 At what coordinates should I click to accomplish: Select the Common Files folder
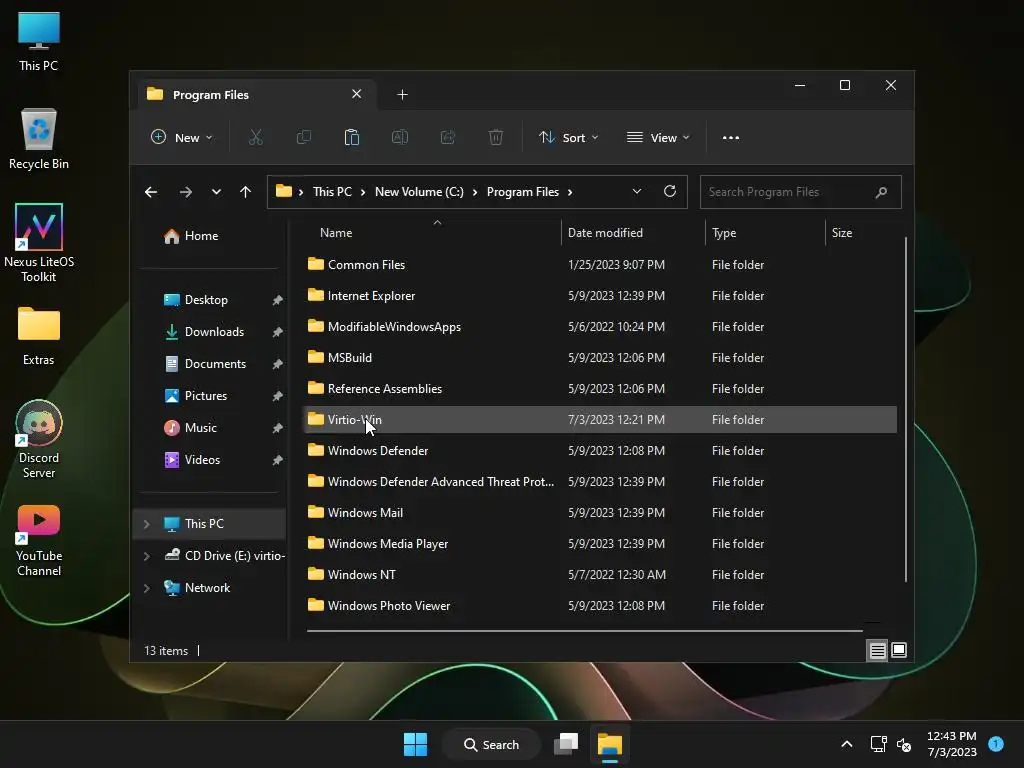coord(600,264)
